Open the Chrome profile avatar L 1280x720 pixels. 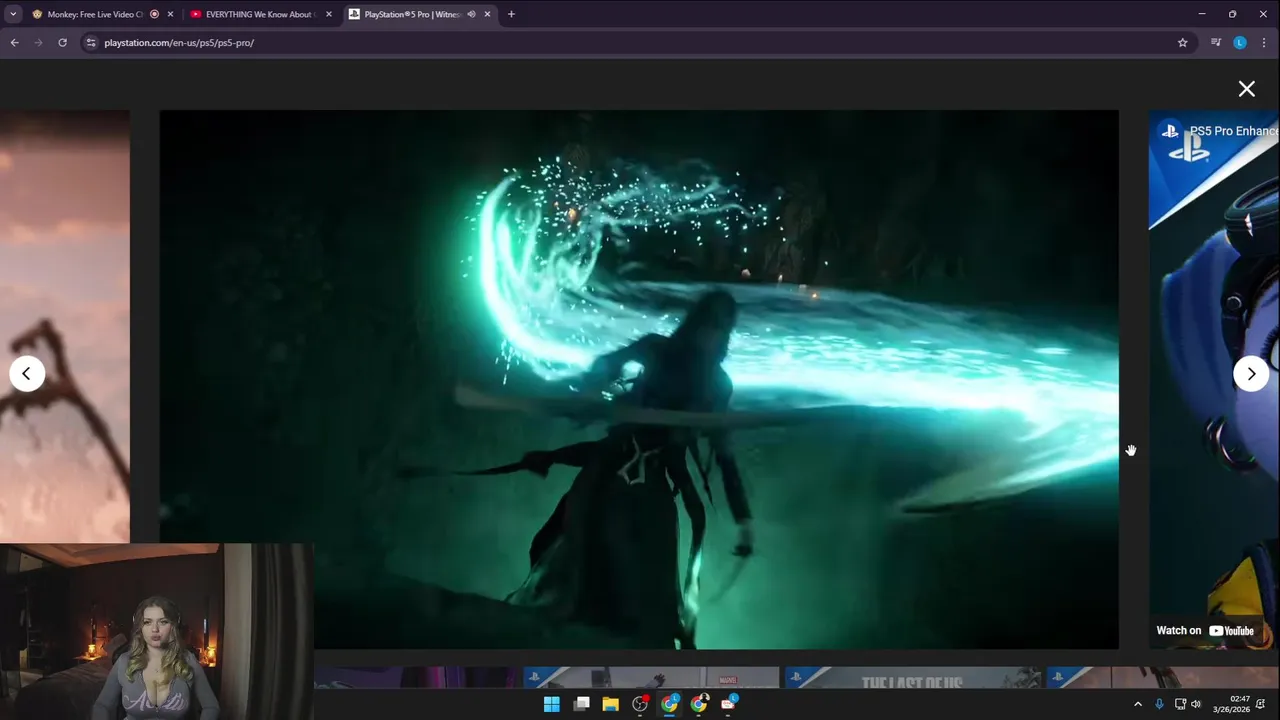[1240, 43]
